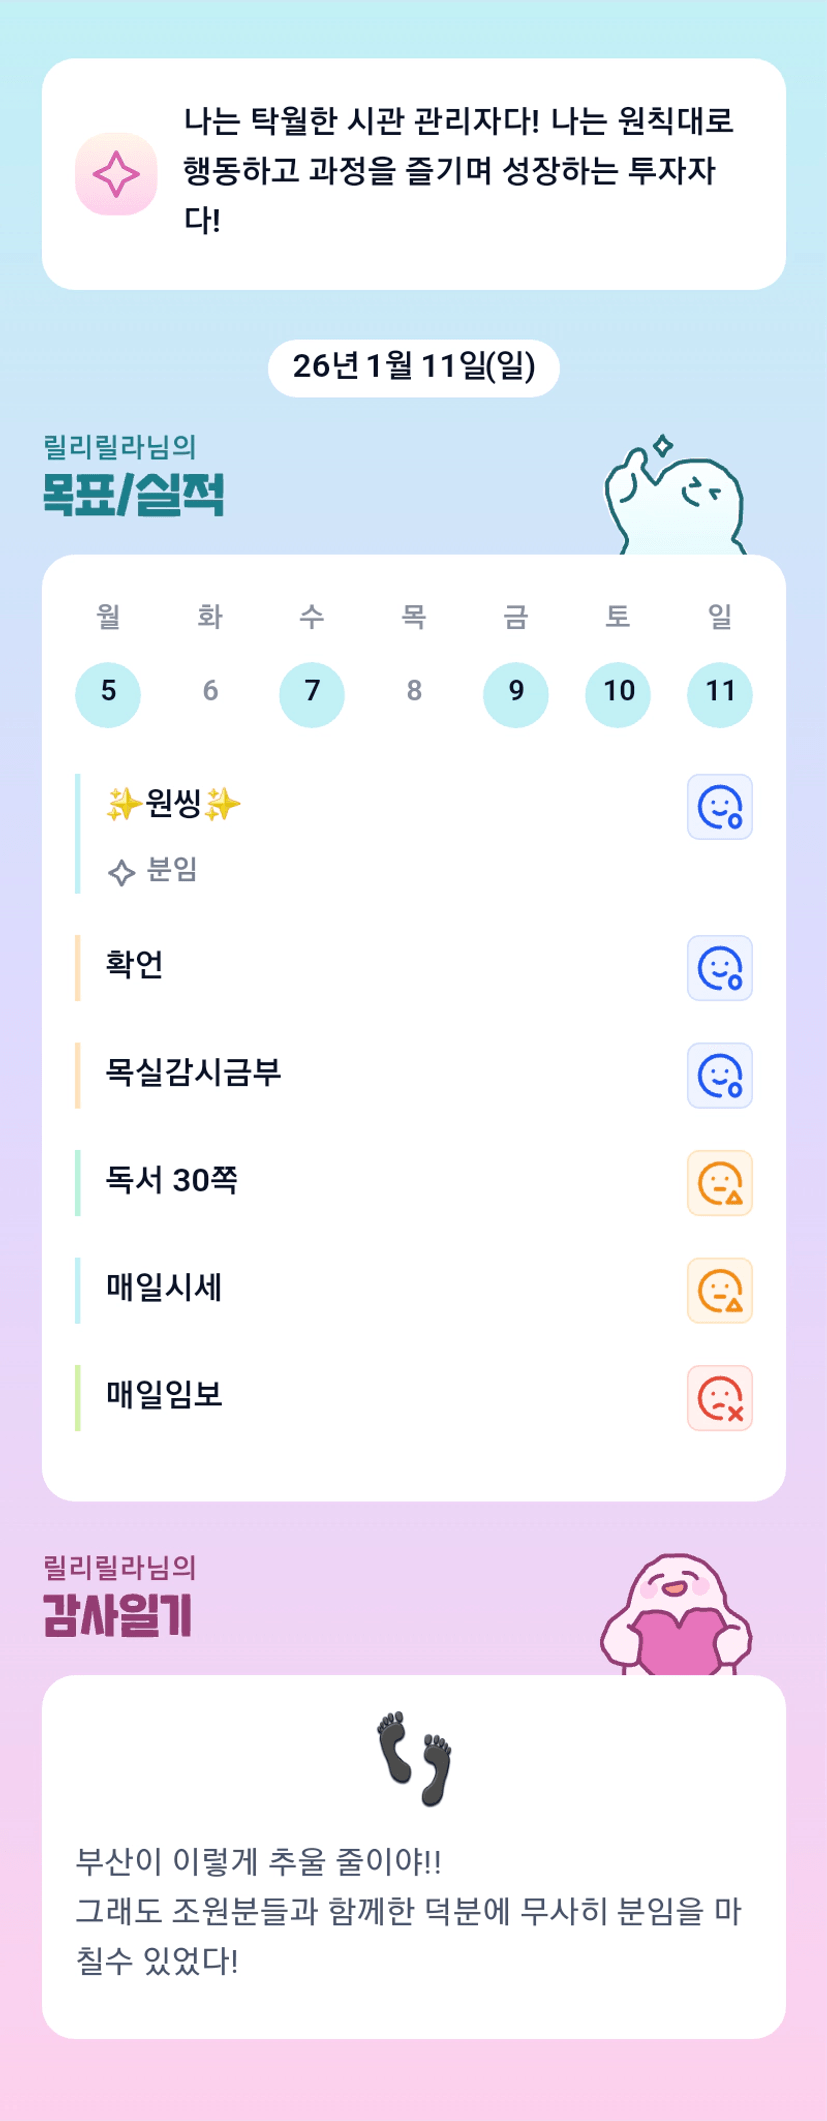
Task: Click the smiley status icon for 확언
Action: pos(719,968)
